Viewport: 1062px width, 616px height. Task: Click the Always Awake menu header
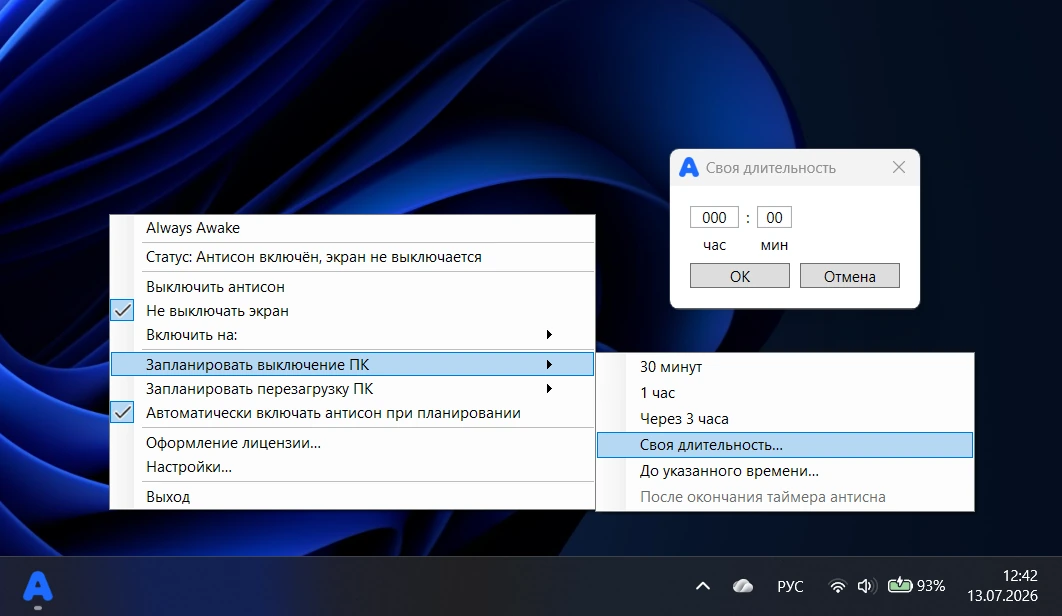[x=352, y=228]
